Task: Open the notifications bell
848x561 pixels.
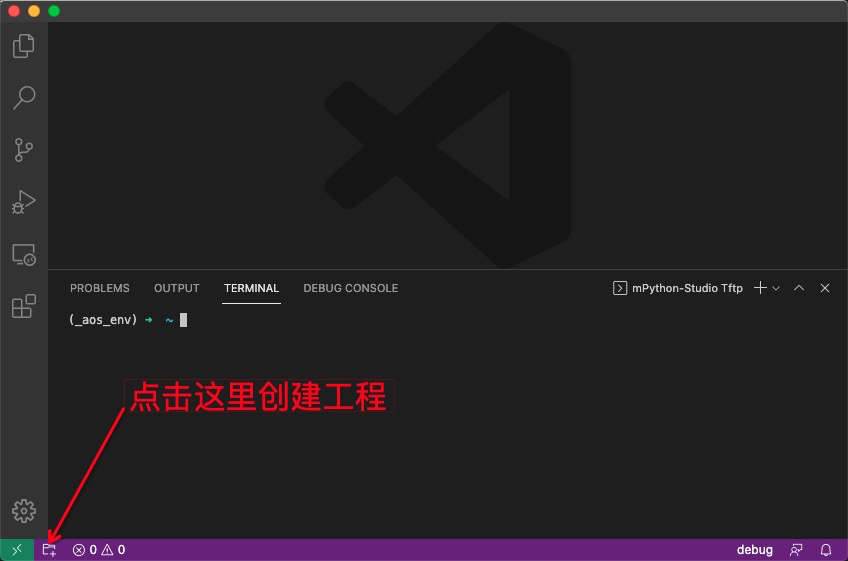Action: click(826, 550)
